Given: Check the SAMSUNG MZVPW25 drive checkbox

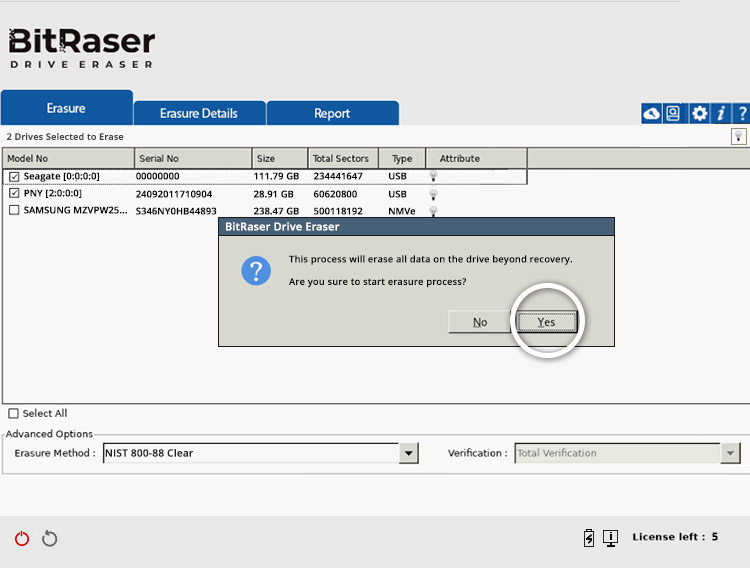Looking at the screenshot, I should pyautogui.click(x=14, y=210).
